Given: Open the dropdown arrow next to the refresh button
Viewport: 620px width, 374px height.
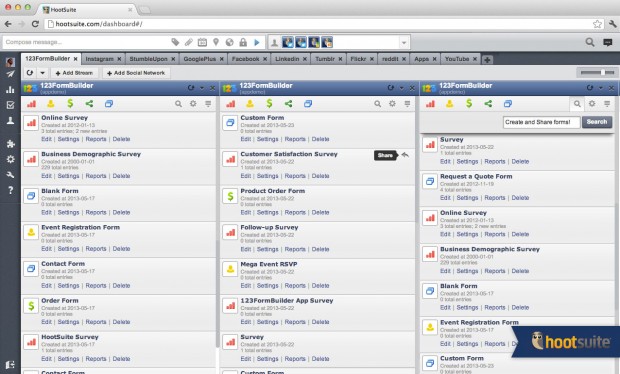Looking at the screenshot, I should 42,73.
